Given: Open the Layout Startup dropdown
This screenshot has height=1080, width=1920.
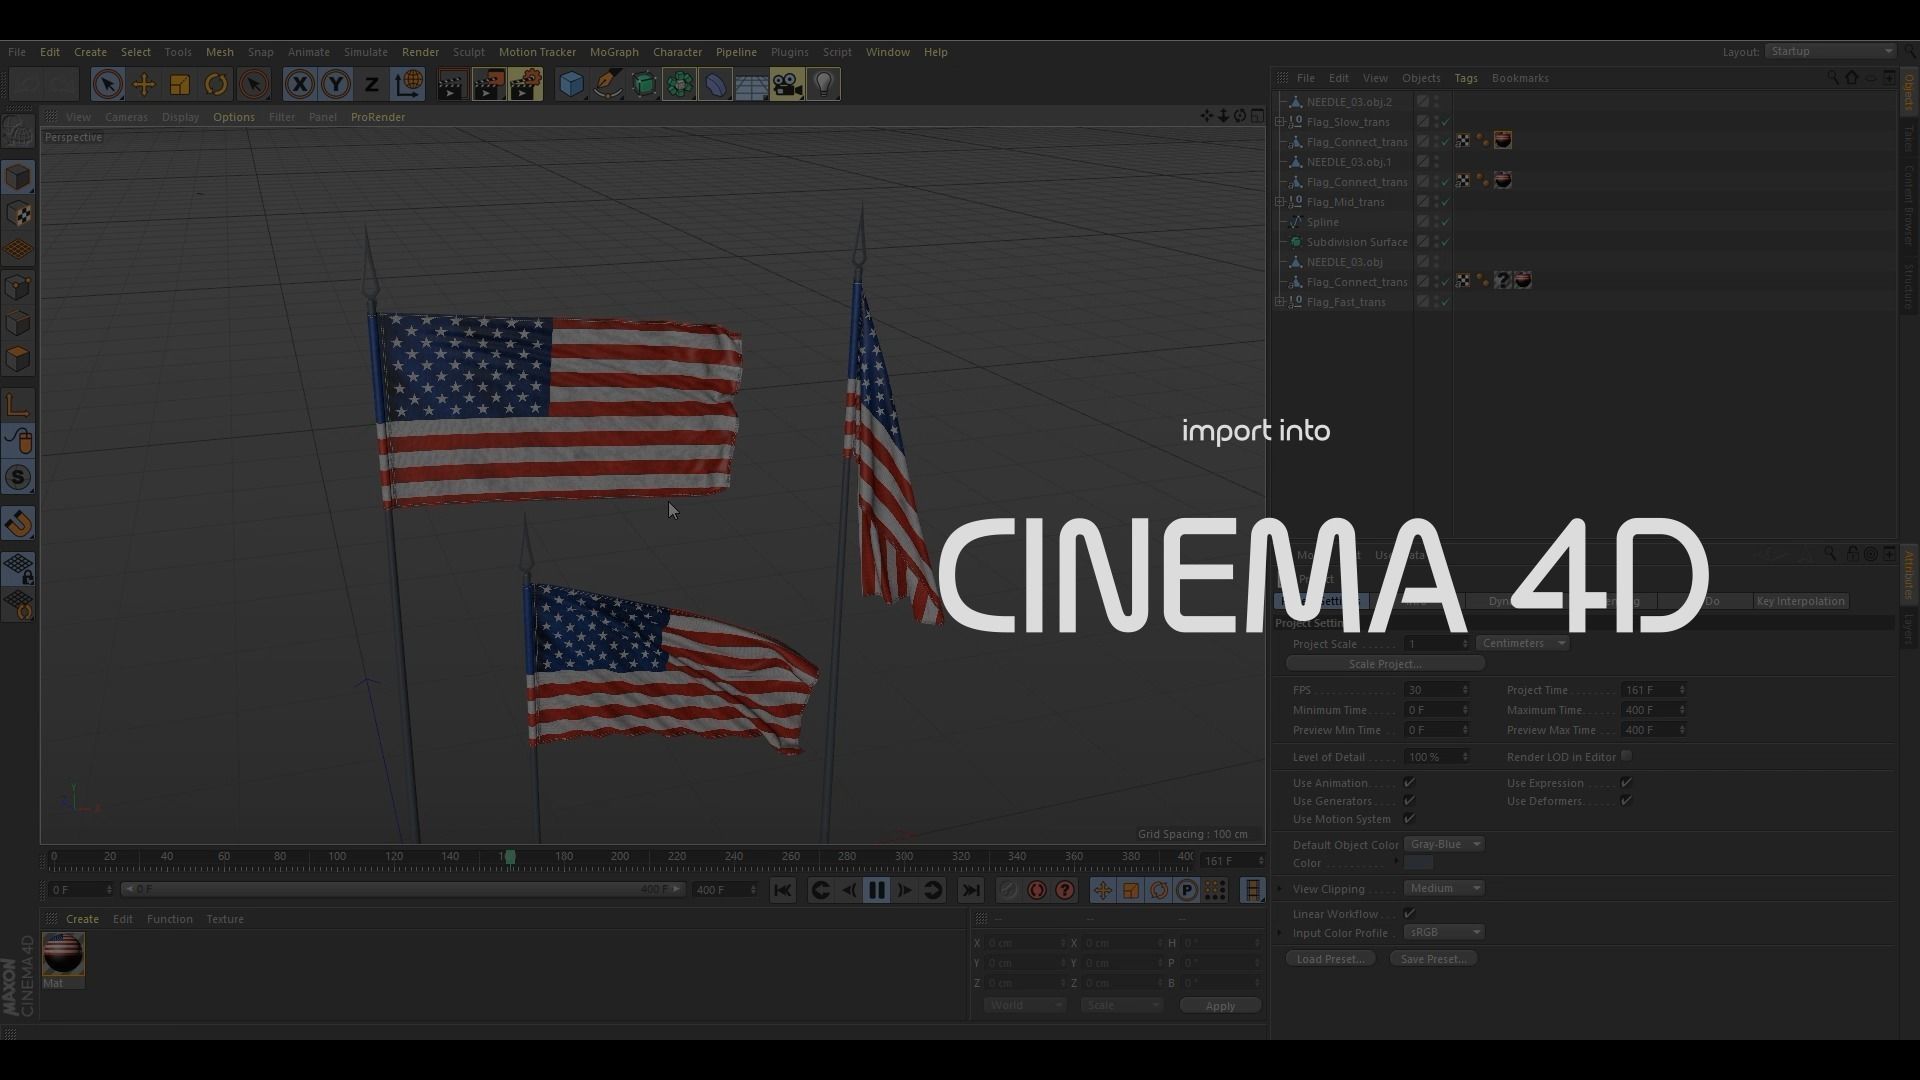Looking at the screenshot, I should point(1830,51).
